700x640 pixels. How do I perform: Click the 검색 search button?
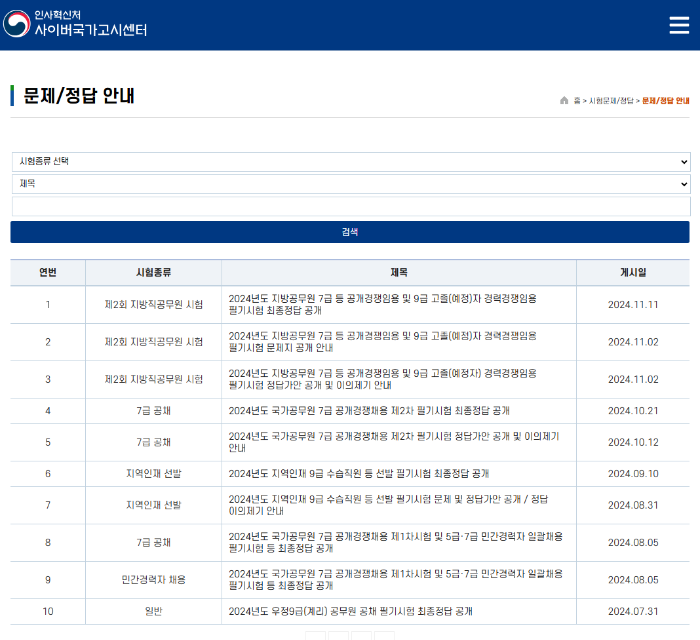350,232
